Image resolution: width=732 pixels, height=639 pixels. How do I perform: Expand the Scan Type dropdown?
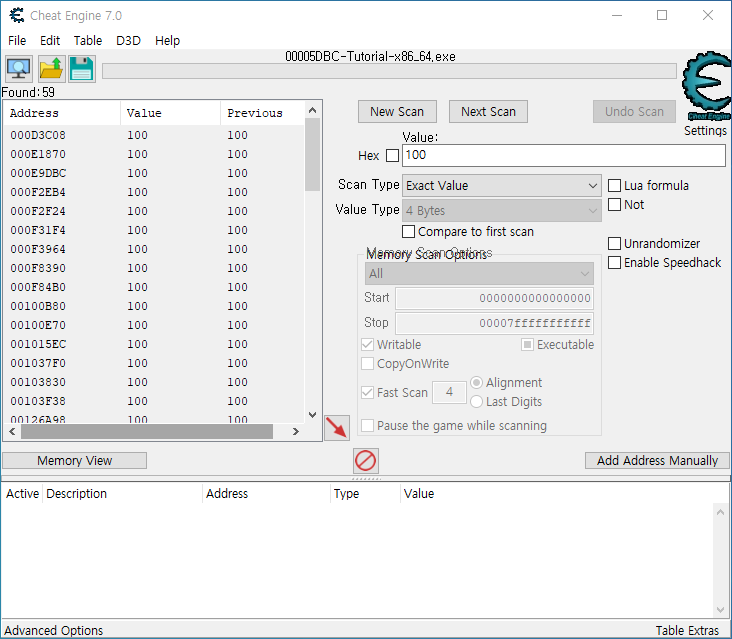[501, 186]
